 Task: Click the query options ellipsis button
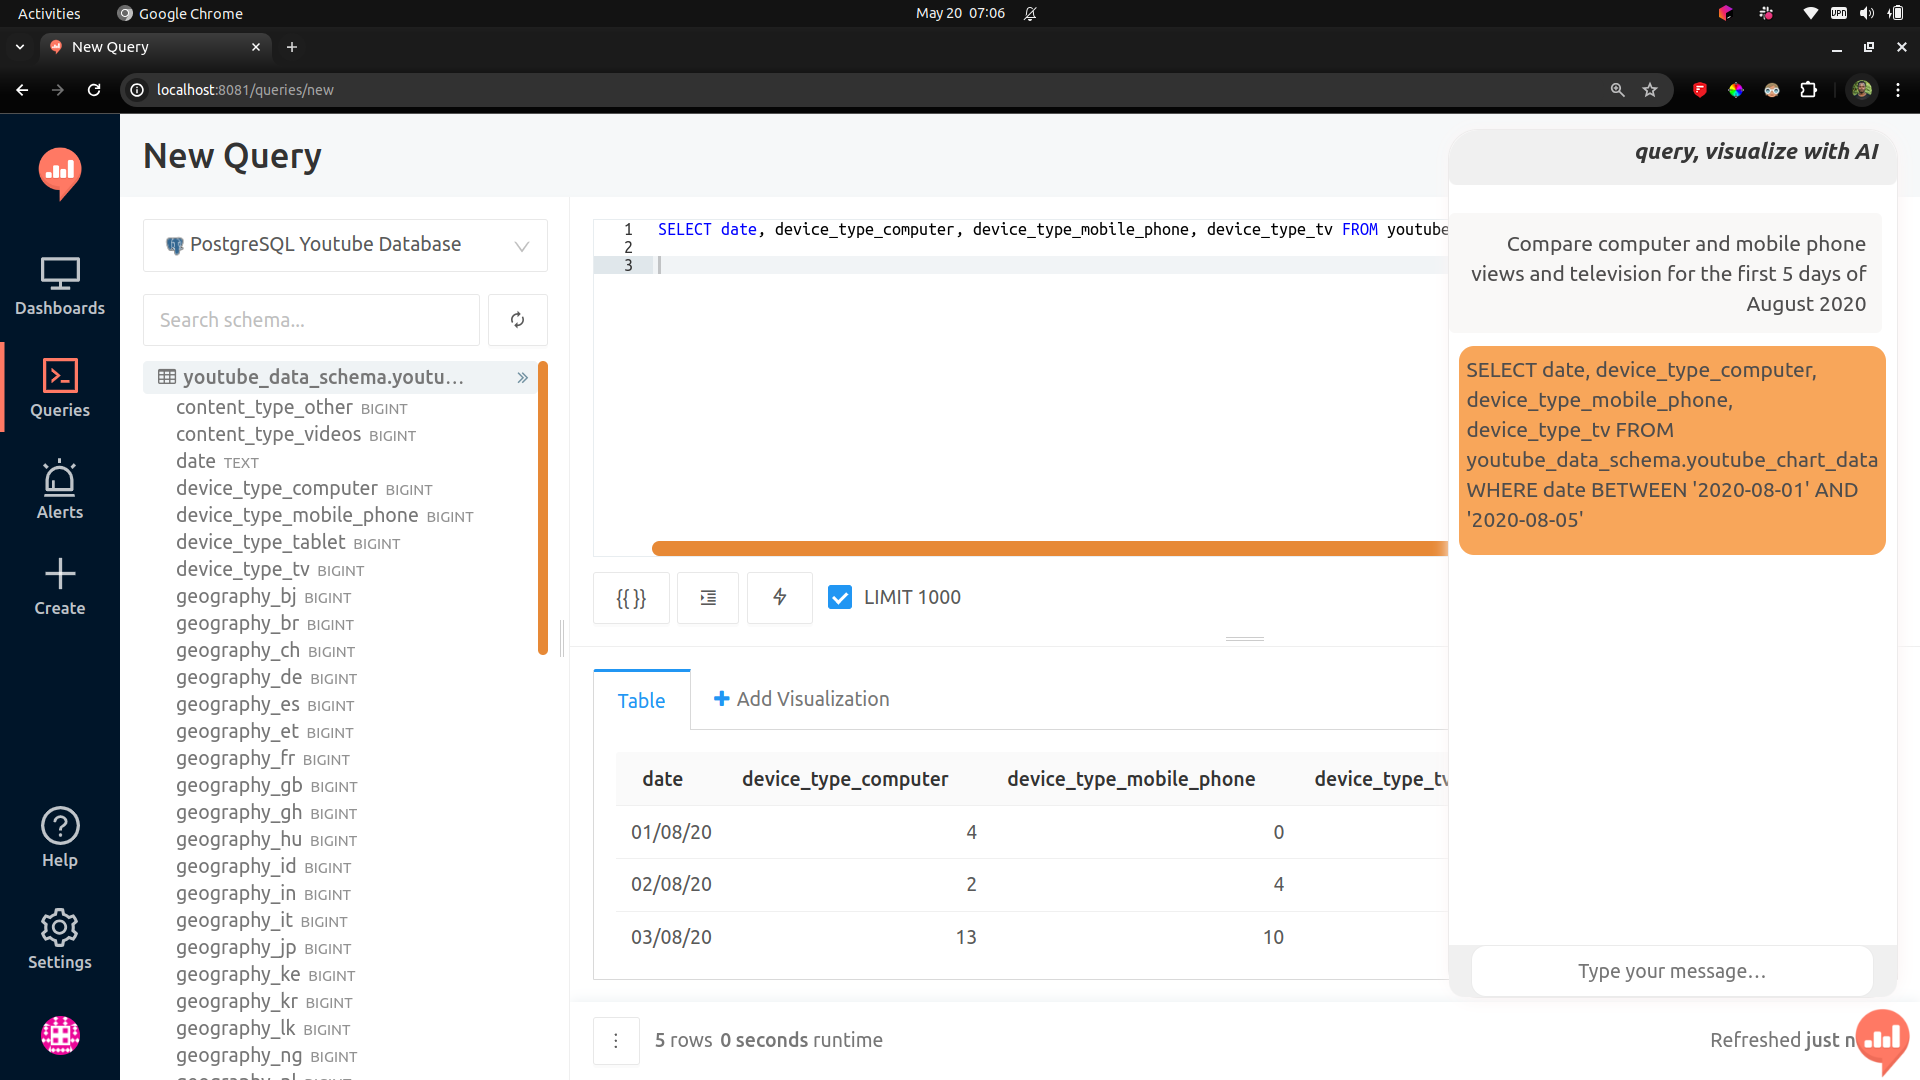click(616, 1040)
